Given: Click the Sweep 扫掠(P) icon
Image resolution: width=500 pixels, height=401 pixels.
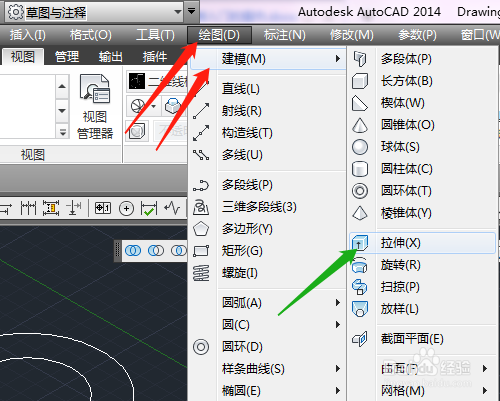Looking at the screenshot, I should click(x=360, y=287).
